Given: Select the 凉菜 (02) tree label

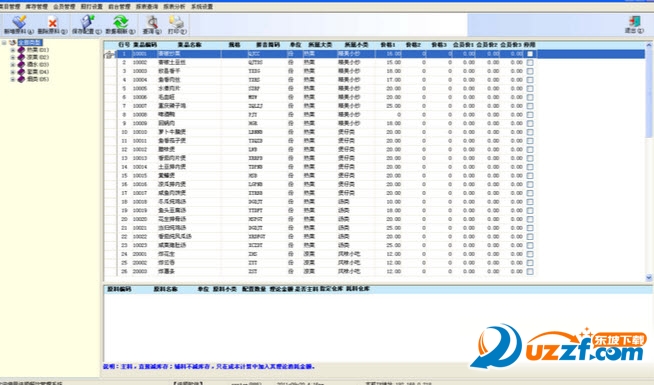Looking at the screenshot, I should click(x=38, y=57).
